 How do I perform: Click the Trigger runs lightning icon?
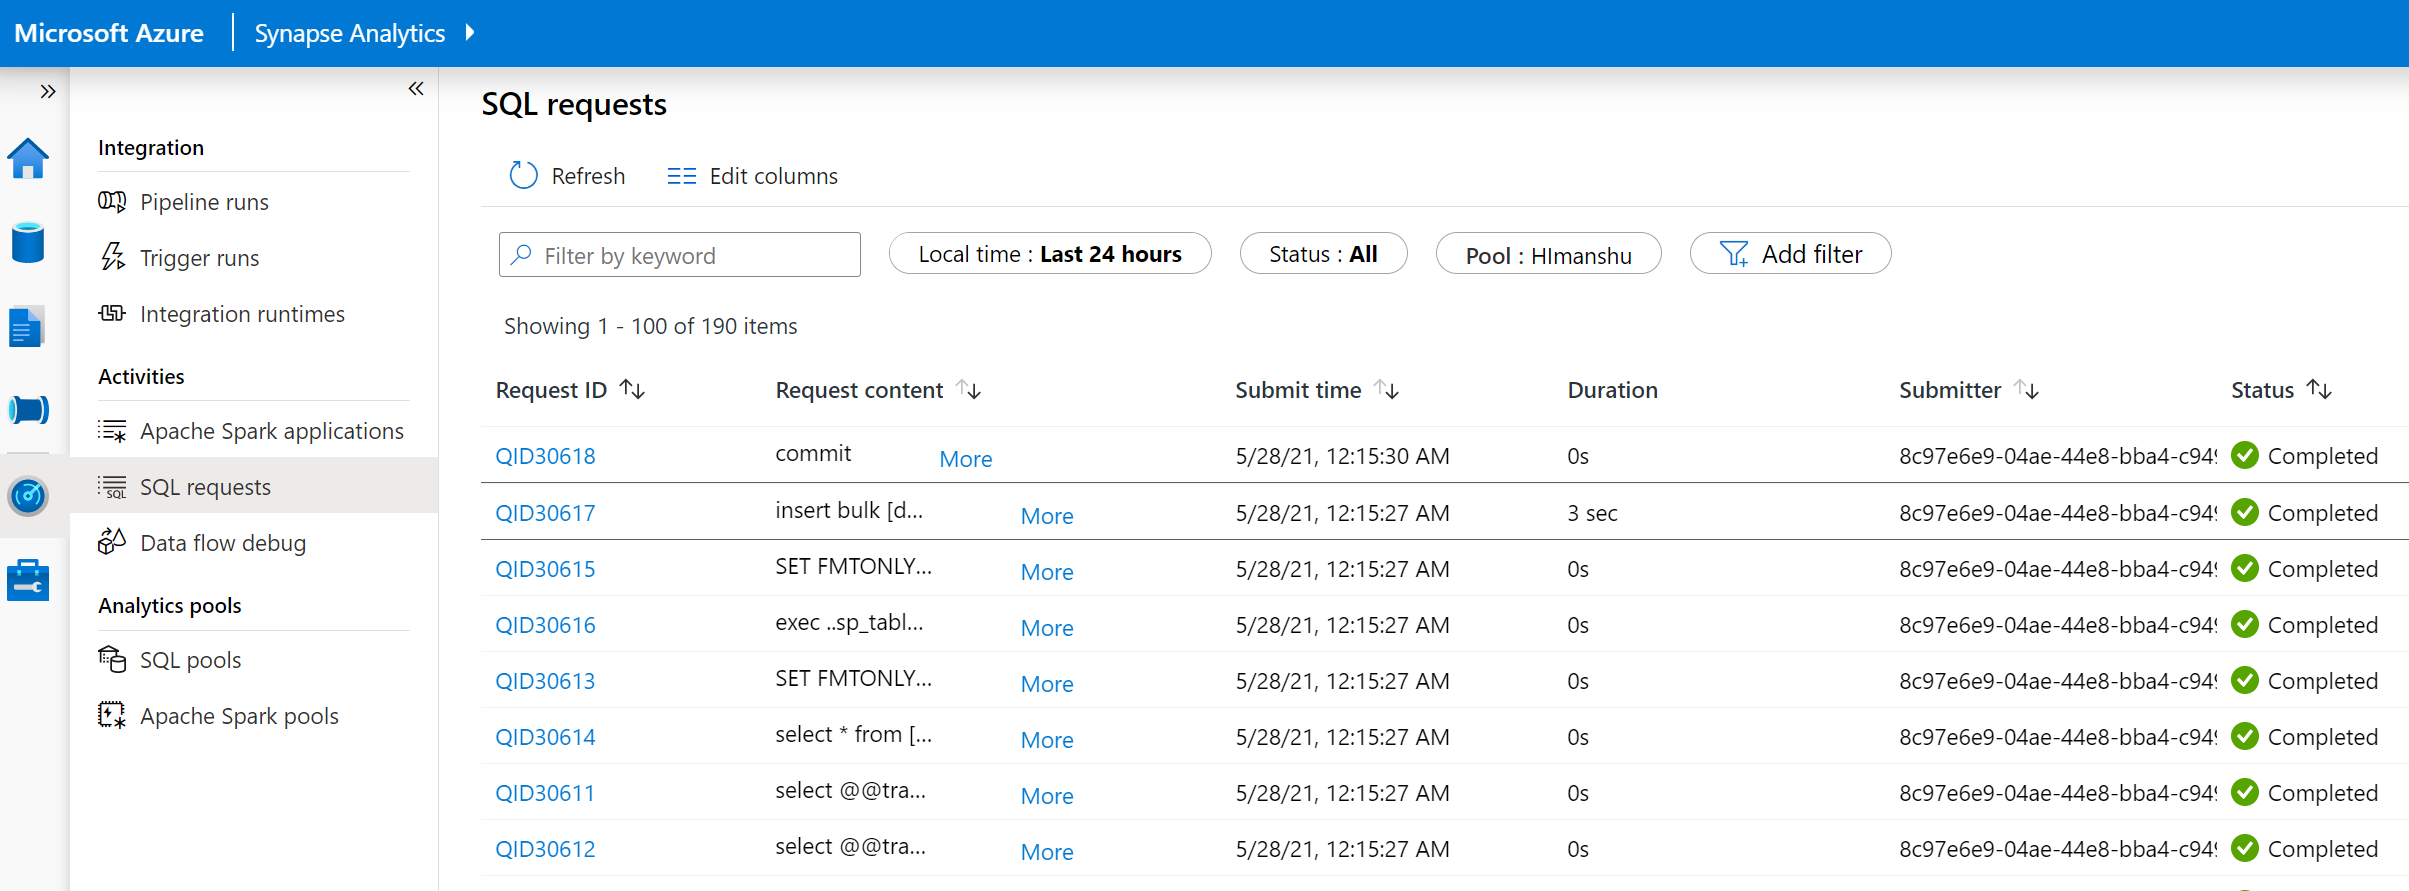pos(112,257)
